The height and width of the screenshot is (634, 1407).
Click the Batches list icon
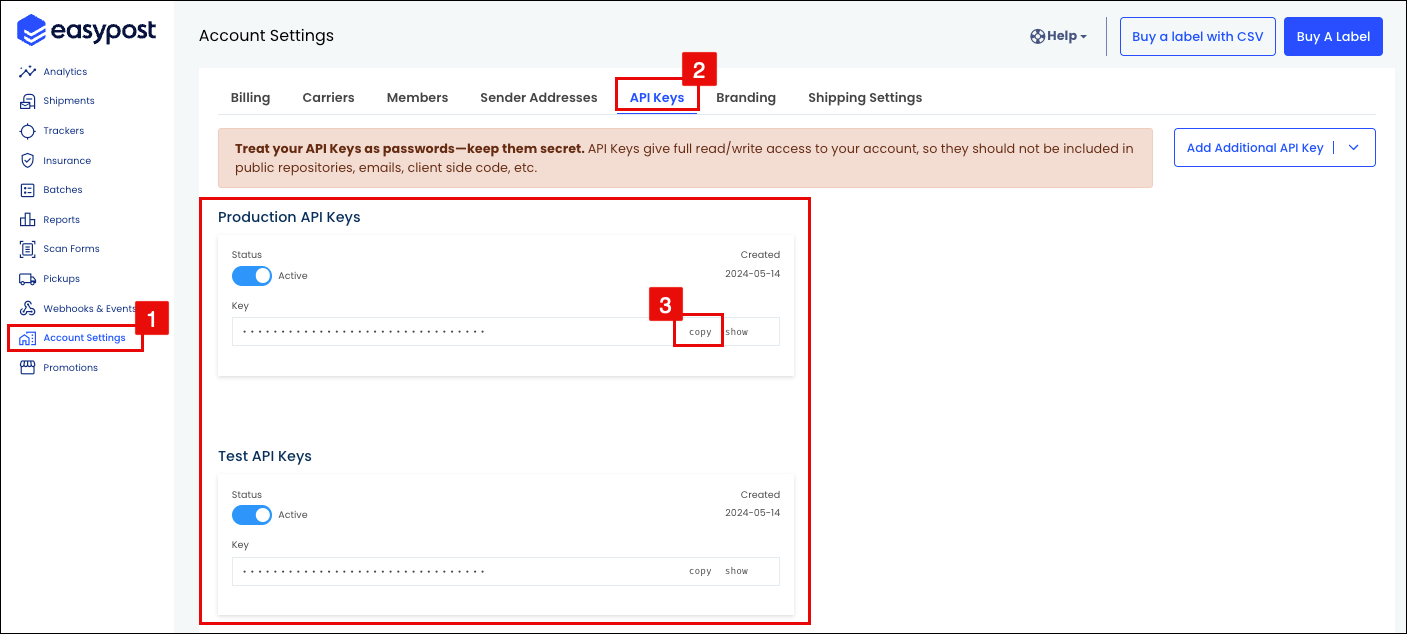pyautogui.click(x=28, y=190)
